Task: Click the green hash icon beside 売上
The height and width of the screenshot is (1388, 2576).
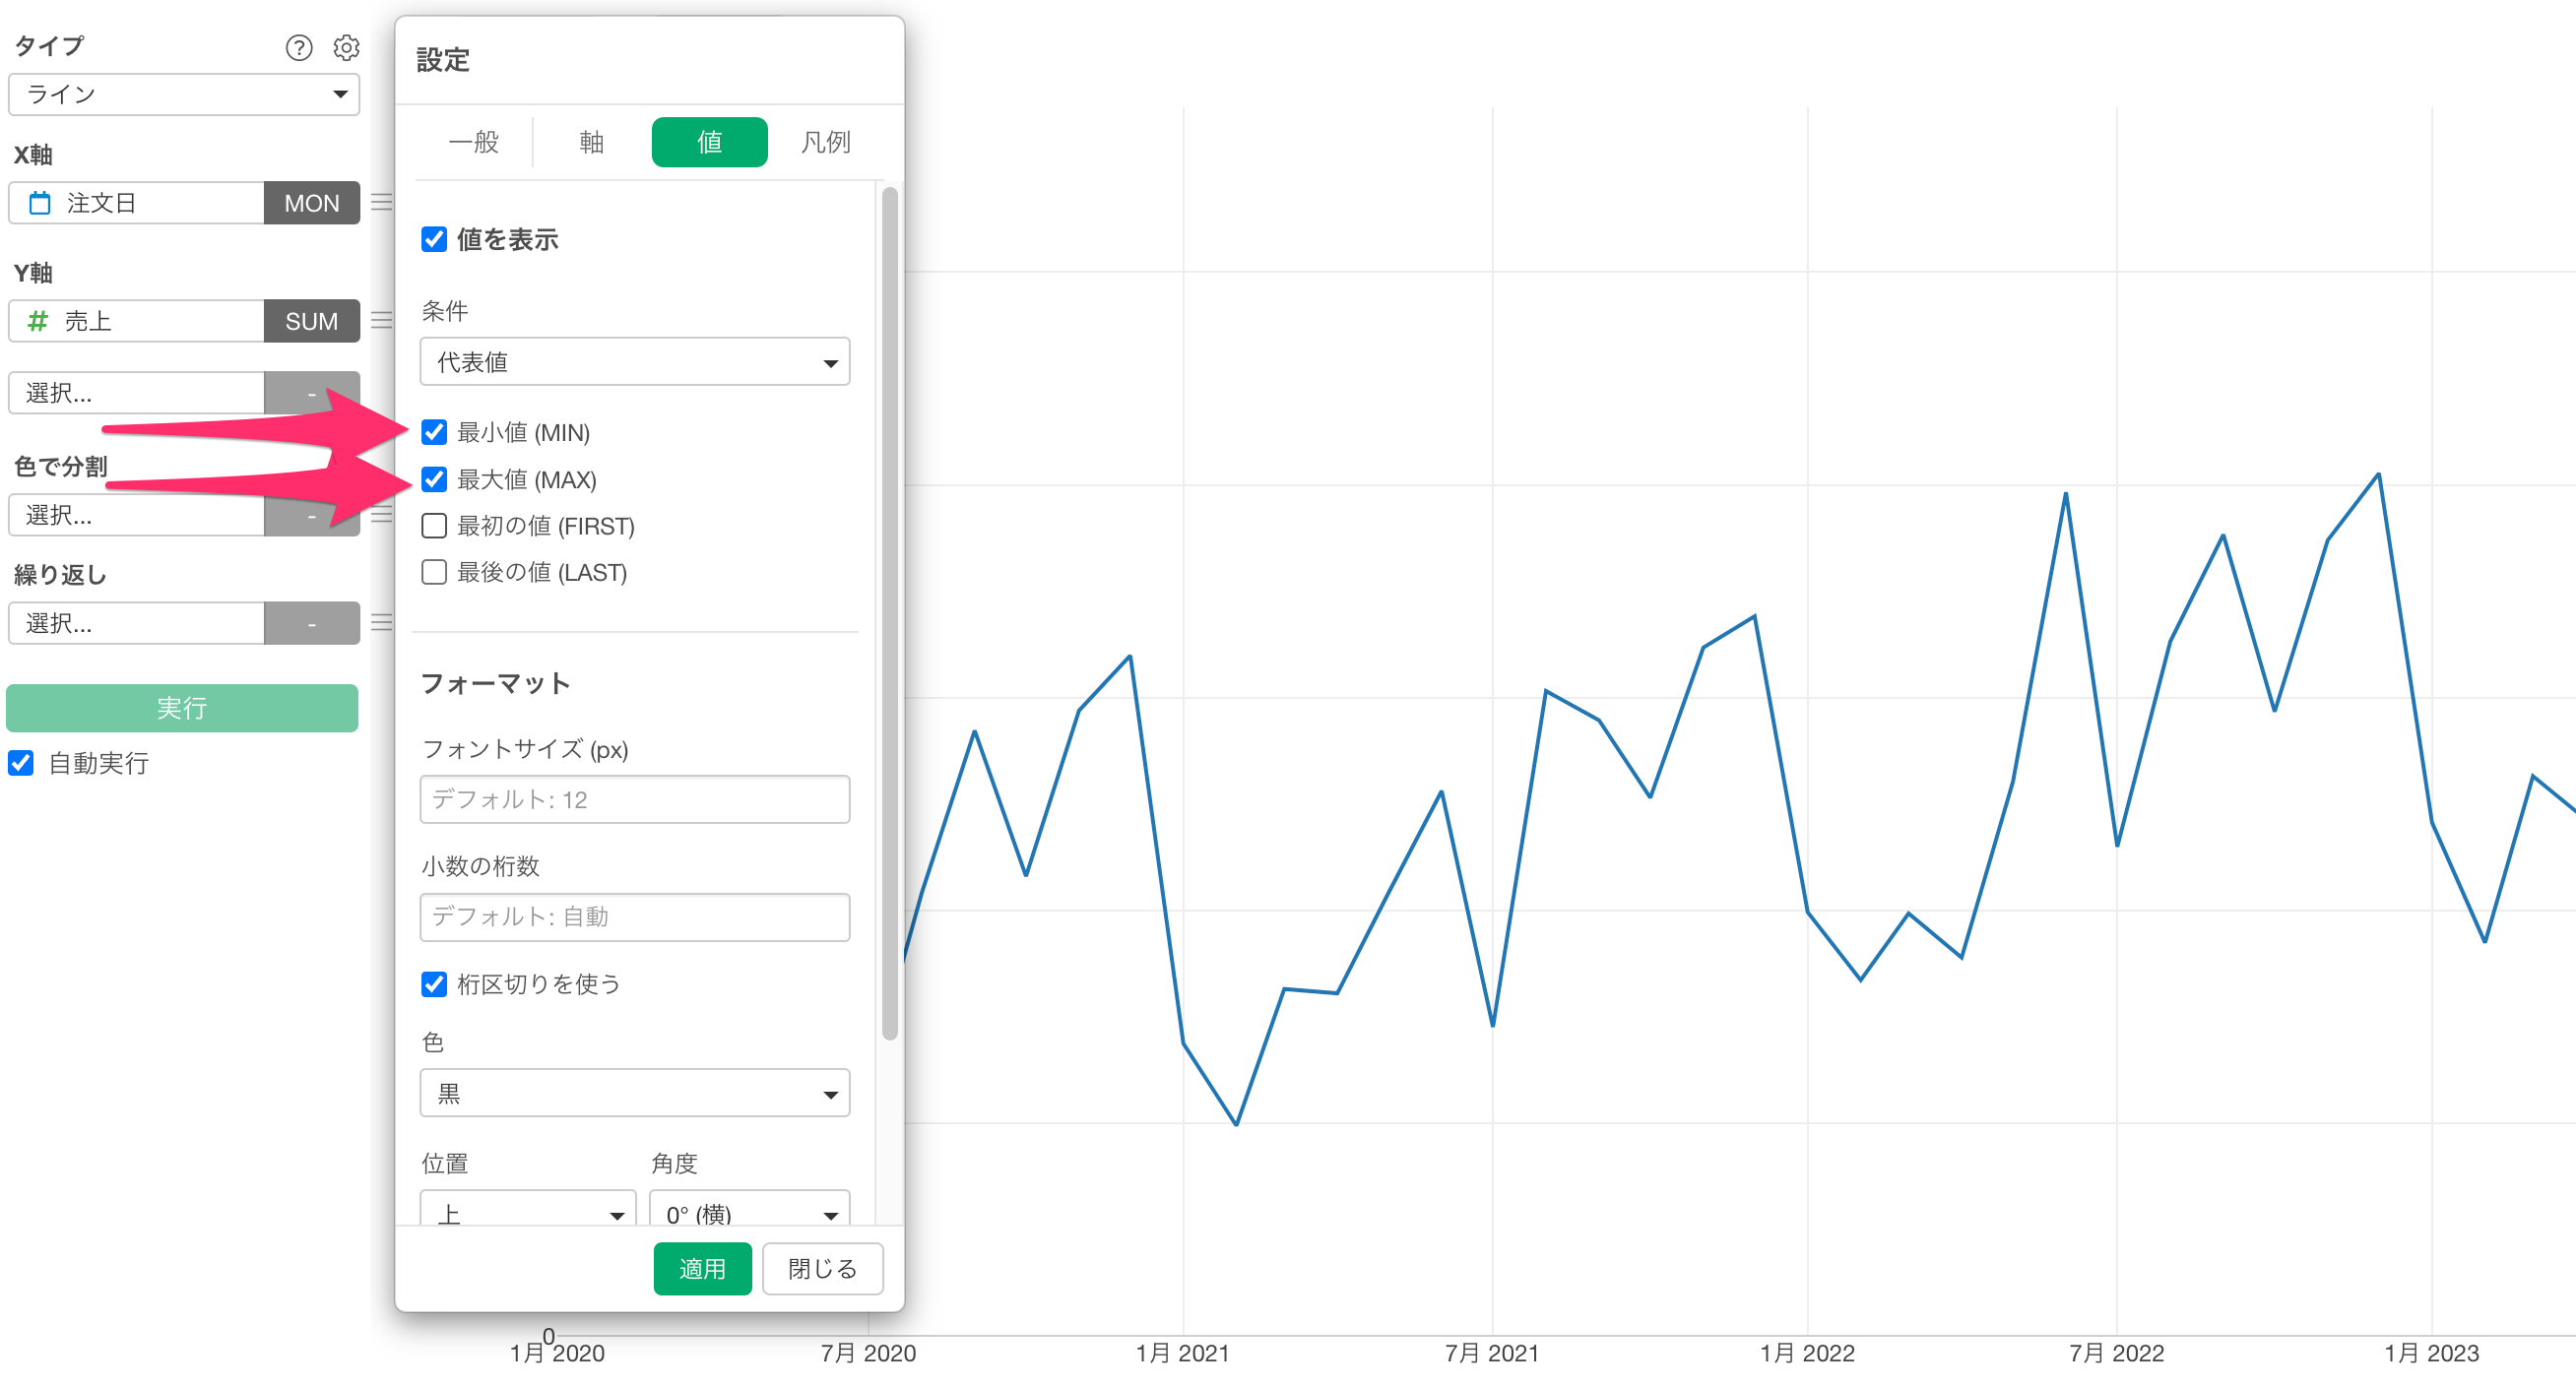Action: [x=38, y=321]
